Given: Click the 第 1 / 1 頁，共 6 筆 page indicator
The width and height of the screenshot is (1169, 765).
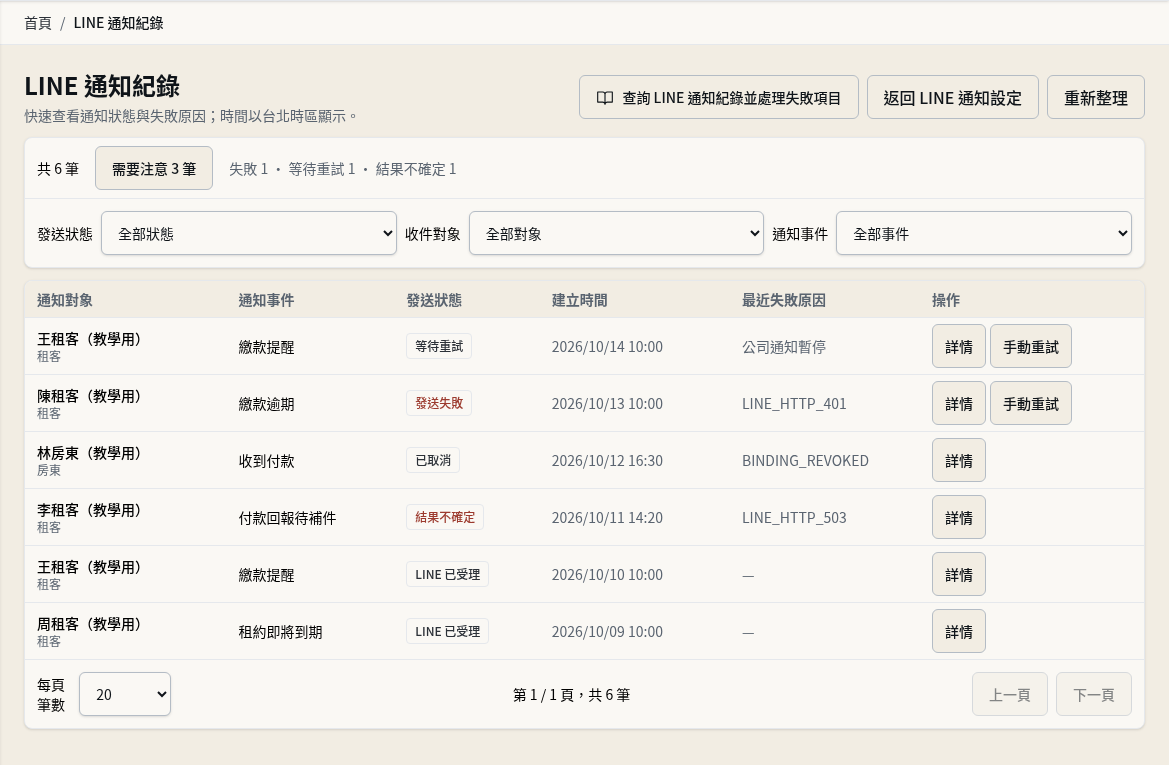Looking at the screenshot, I should [x=572, y=695].
